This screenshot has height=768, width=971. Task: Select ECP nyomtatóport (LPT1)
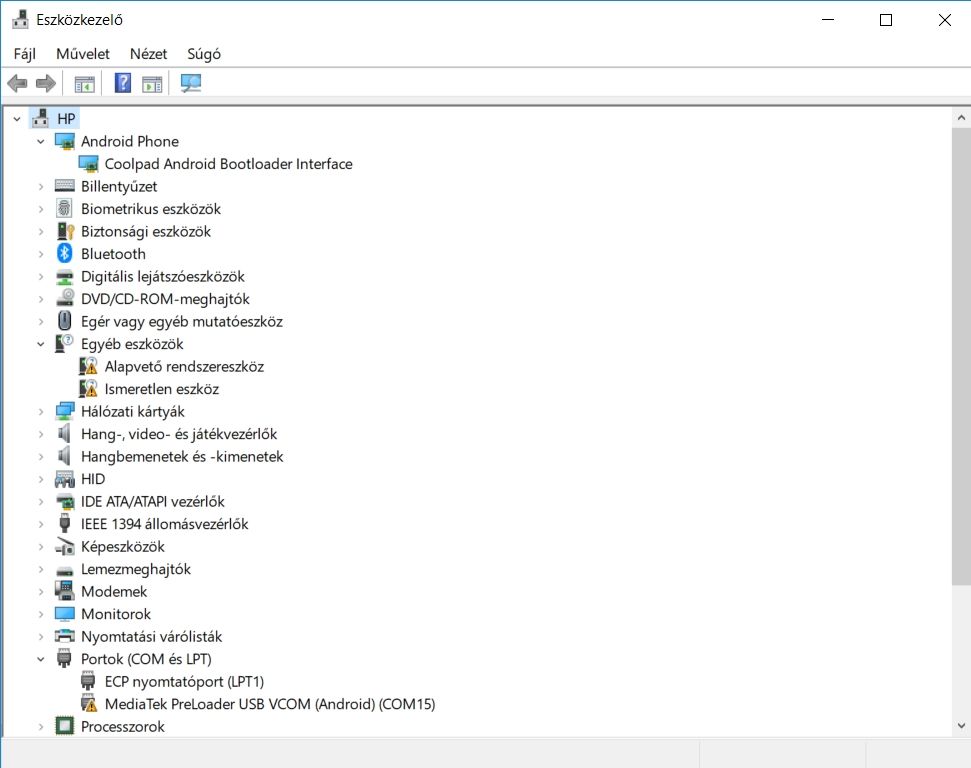pos(184,681)
